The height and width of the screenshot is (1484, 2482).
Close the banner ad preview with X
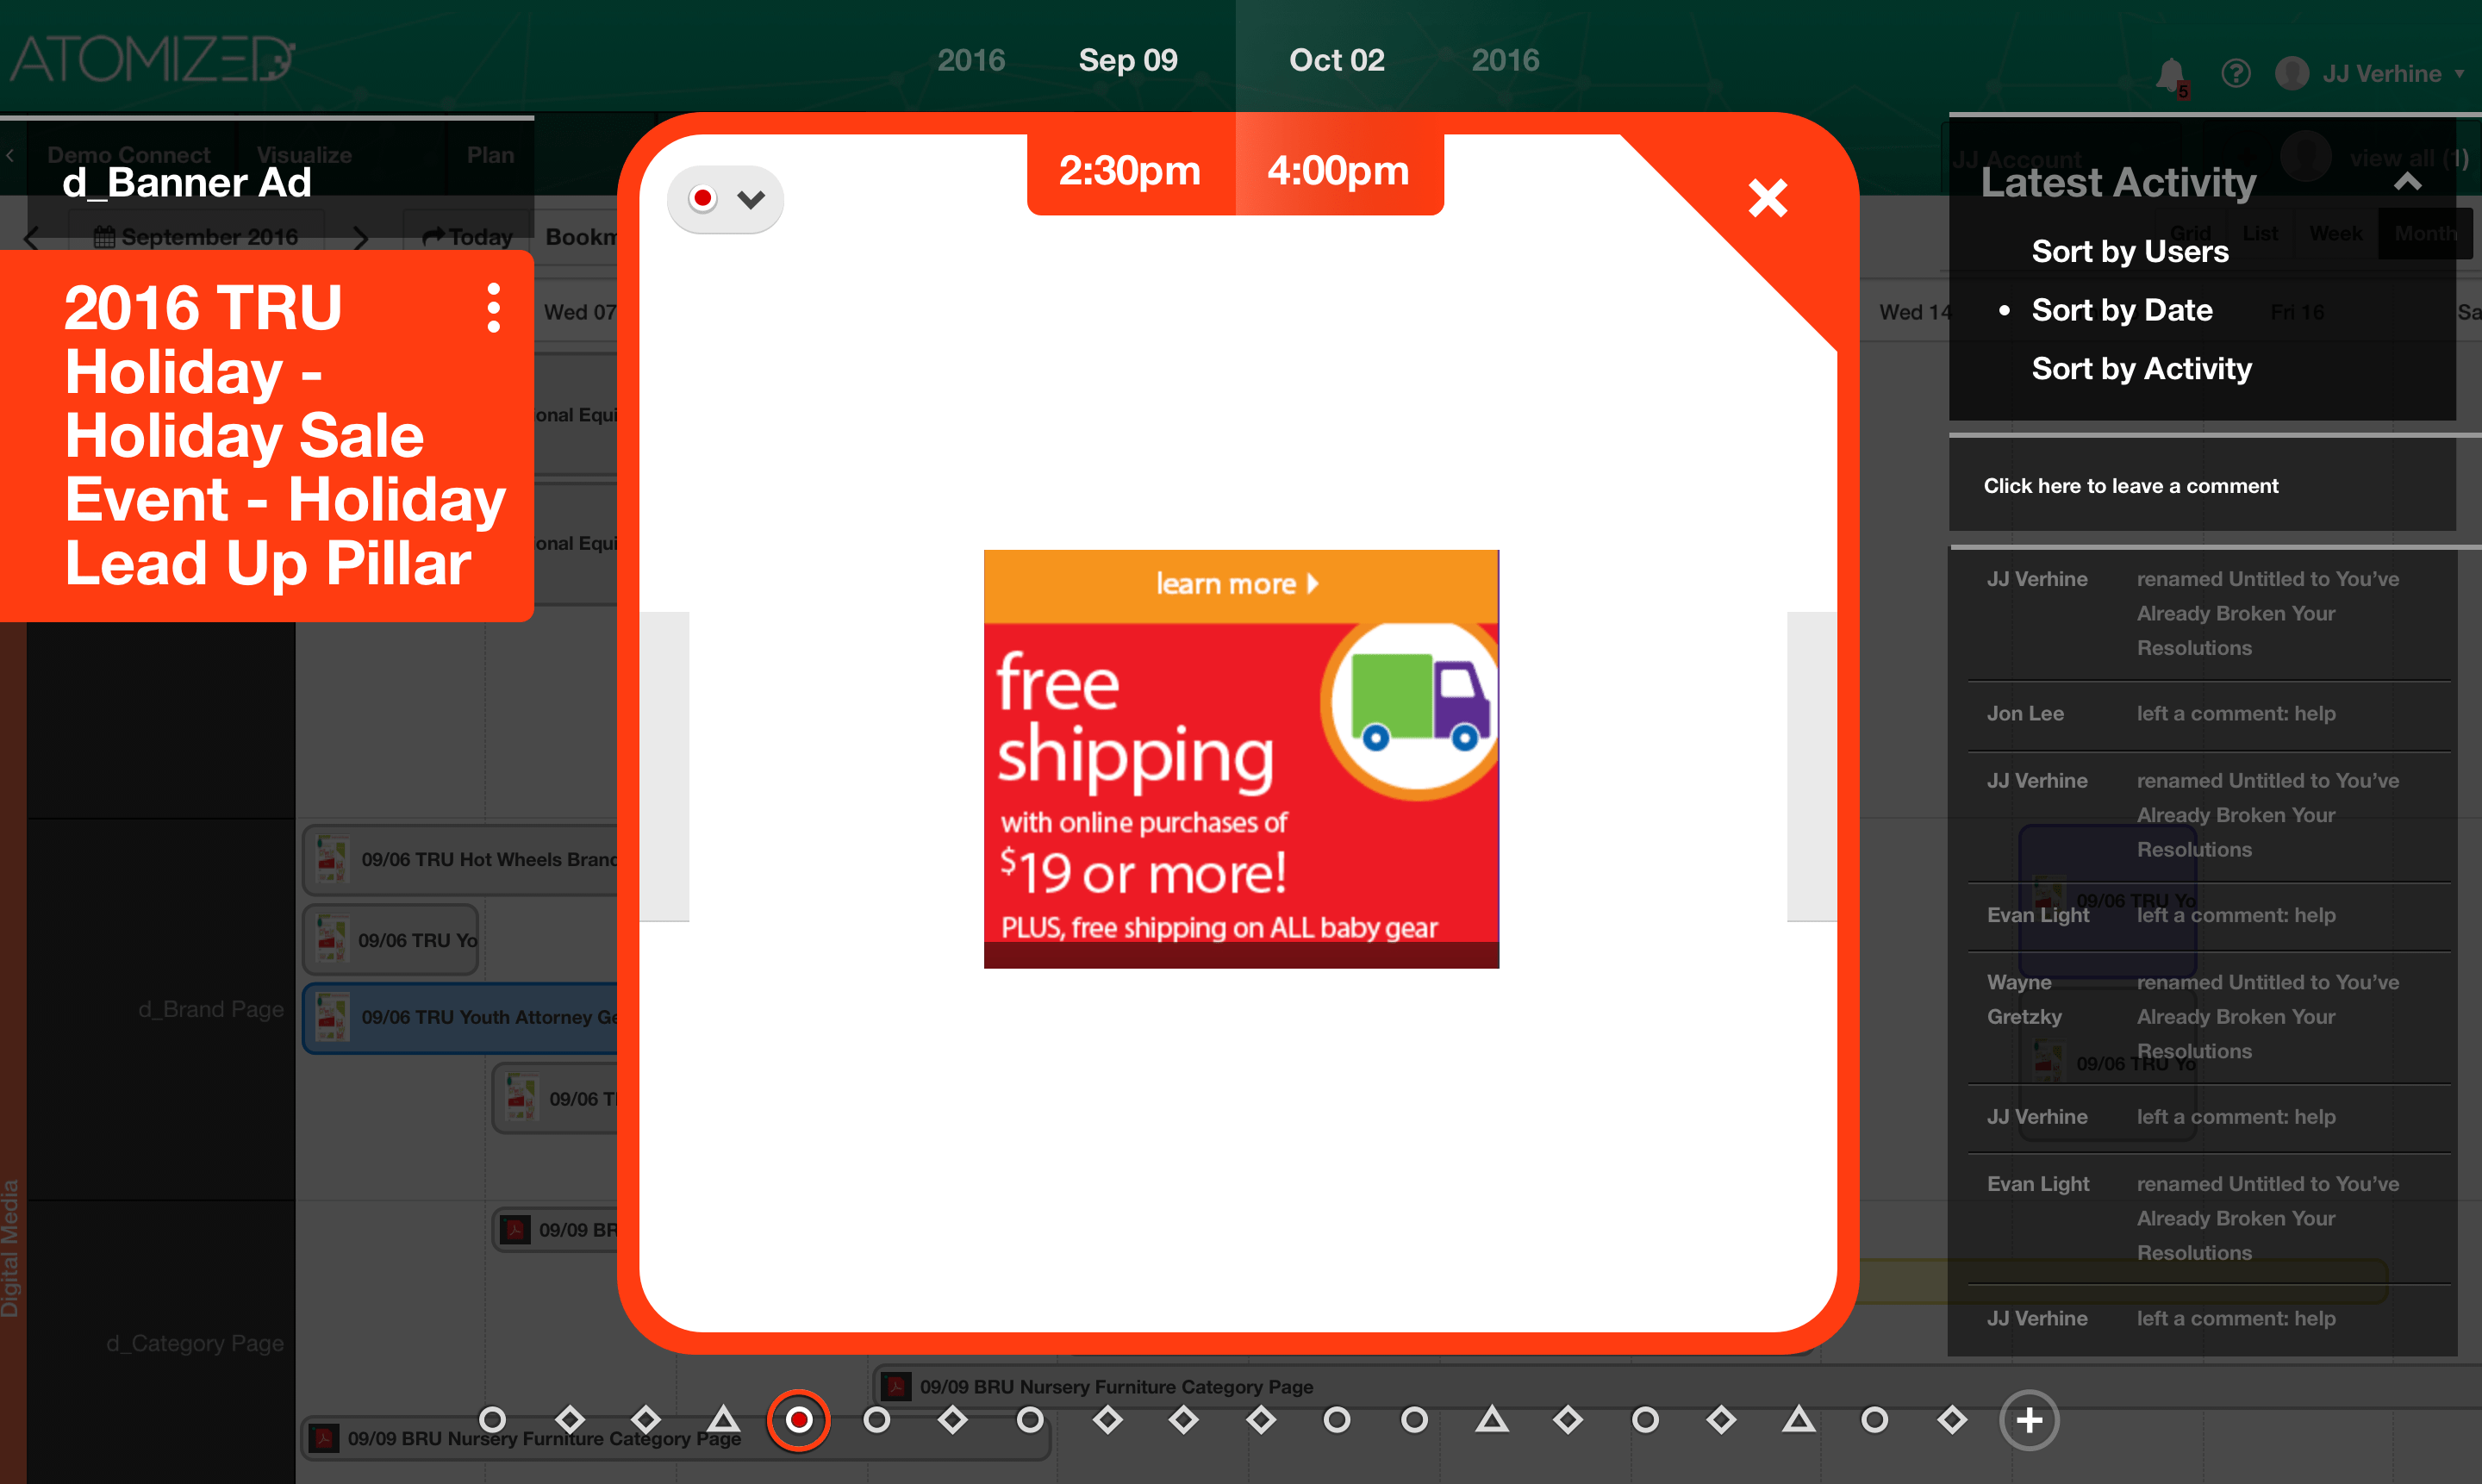point(1767,198)
